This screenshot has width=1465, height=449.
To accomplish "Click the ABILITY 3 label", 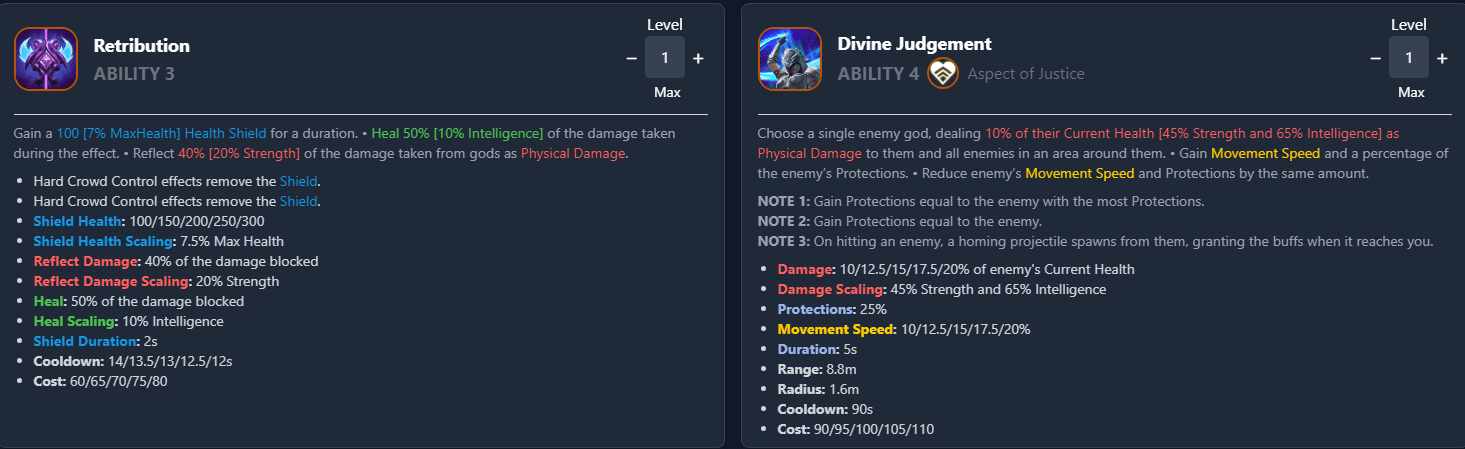I will click(134, 74).
